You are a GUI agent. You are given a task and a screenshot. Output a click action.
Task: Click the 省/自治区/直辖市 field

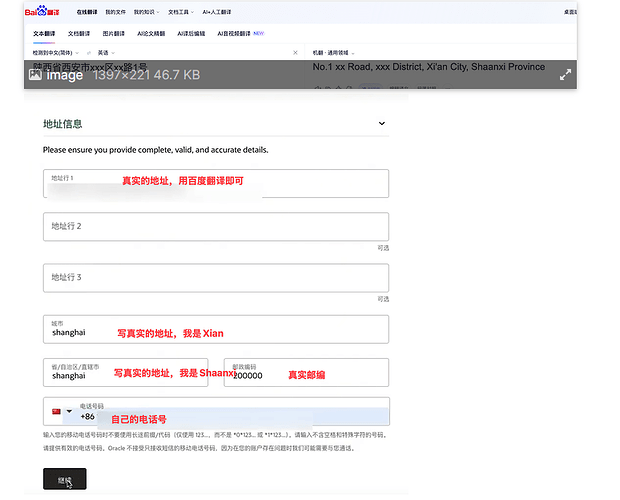pos(126,372)
